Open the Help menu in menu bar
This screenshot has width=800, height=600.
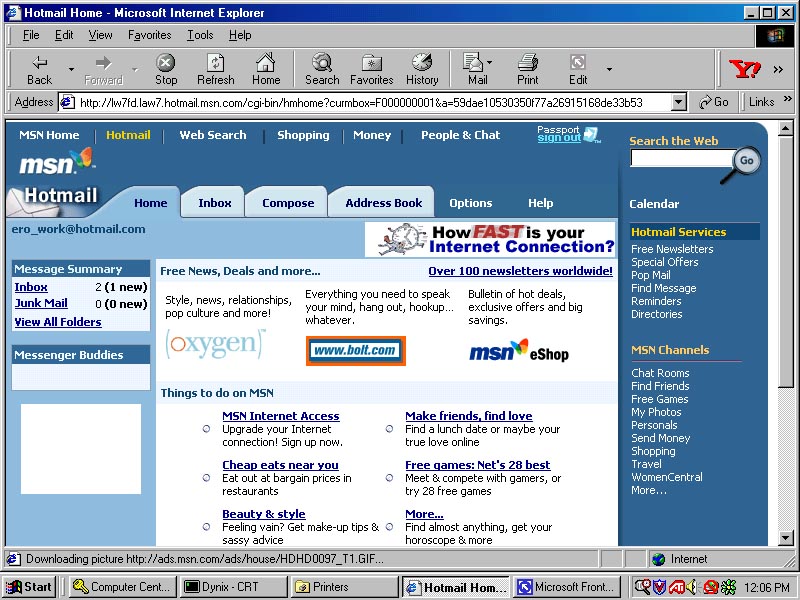[x=240, y=35]
